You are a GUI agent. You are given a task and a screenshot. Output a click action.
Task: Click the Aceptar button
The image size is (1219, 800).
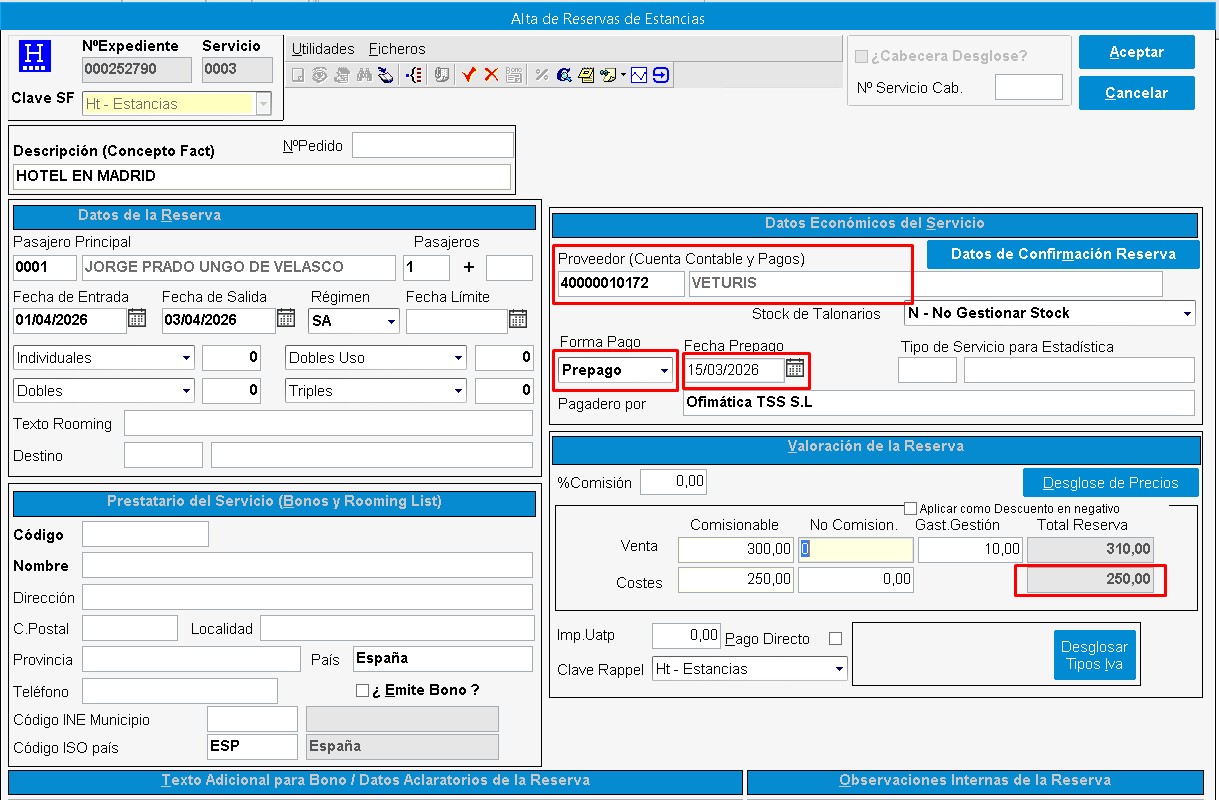(1136, 52)
